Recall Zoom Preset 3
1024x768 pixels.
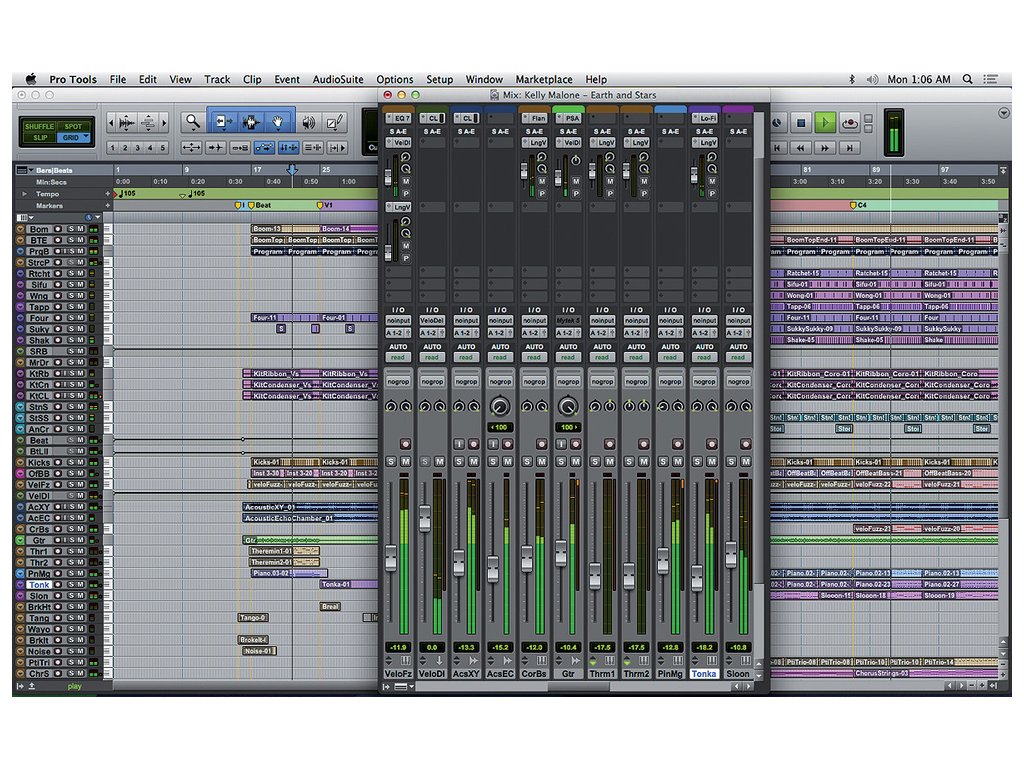coord(137,148)
